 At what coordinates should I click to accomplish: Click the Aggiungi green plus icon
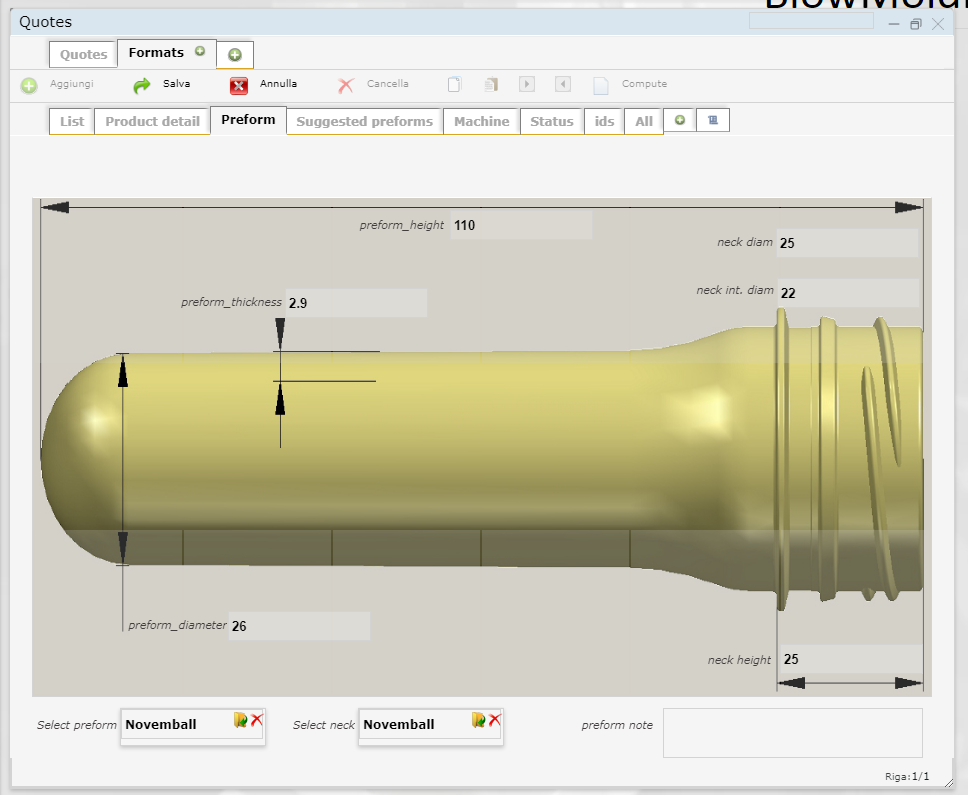pyautogui.click(x=29, y=86)
